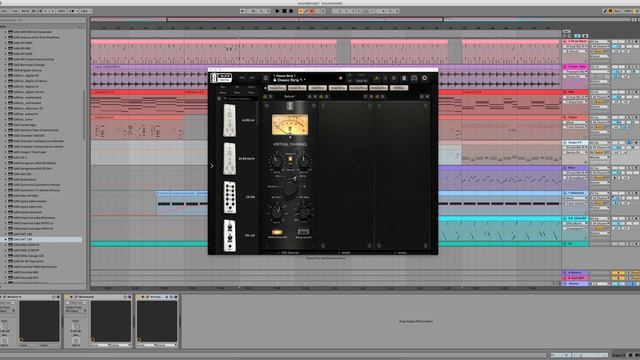This screenshot has height=360, width=640.
Task: Click the module search field in the plugin browser
Action: 240,98
